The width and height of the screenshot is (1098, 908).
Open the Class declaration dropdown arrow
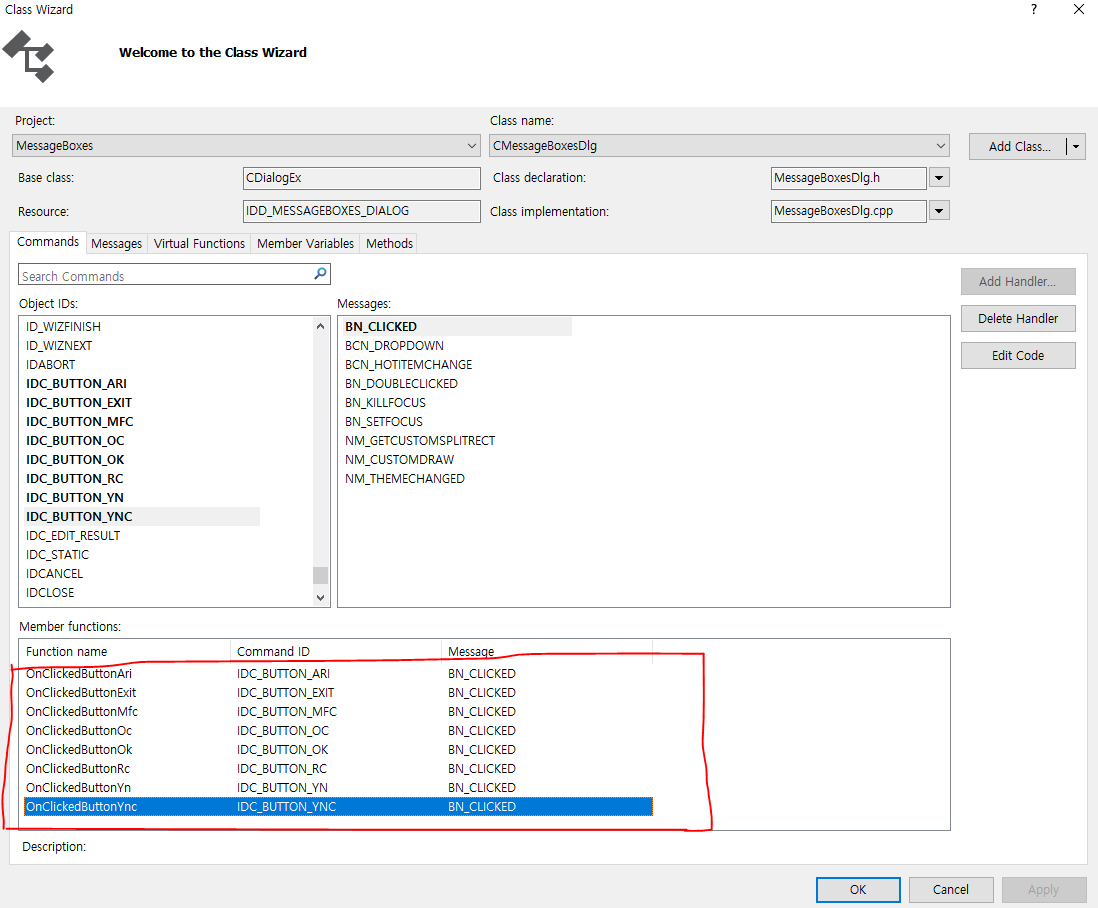pos(939,178)
